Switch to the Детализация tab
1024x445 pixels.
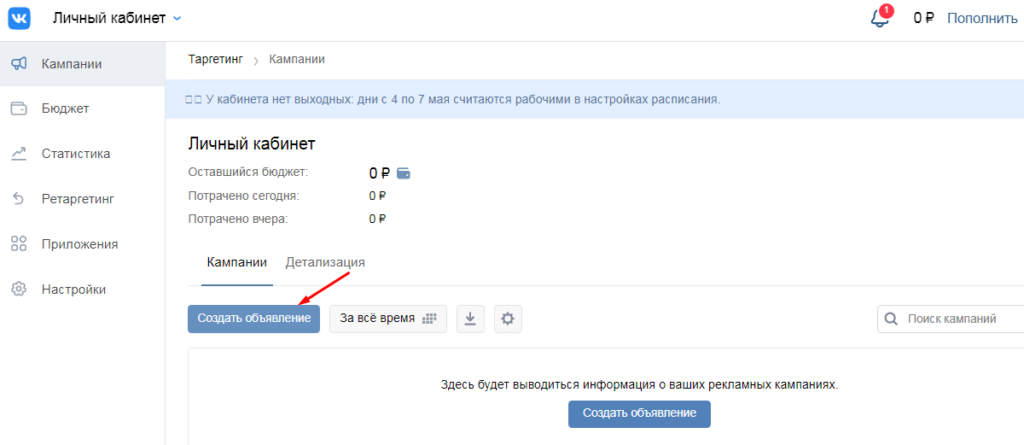point(325,262)
